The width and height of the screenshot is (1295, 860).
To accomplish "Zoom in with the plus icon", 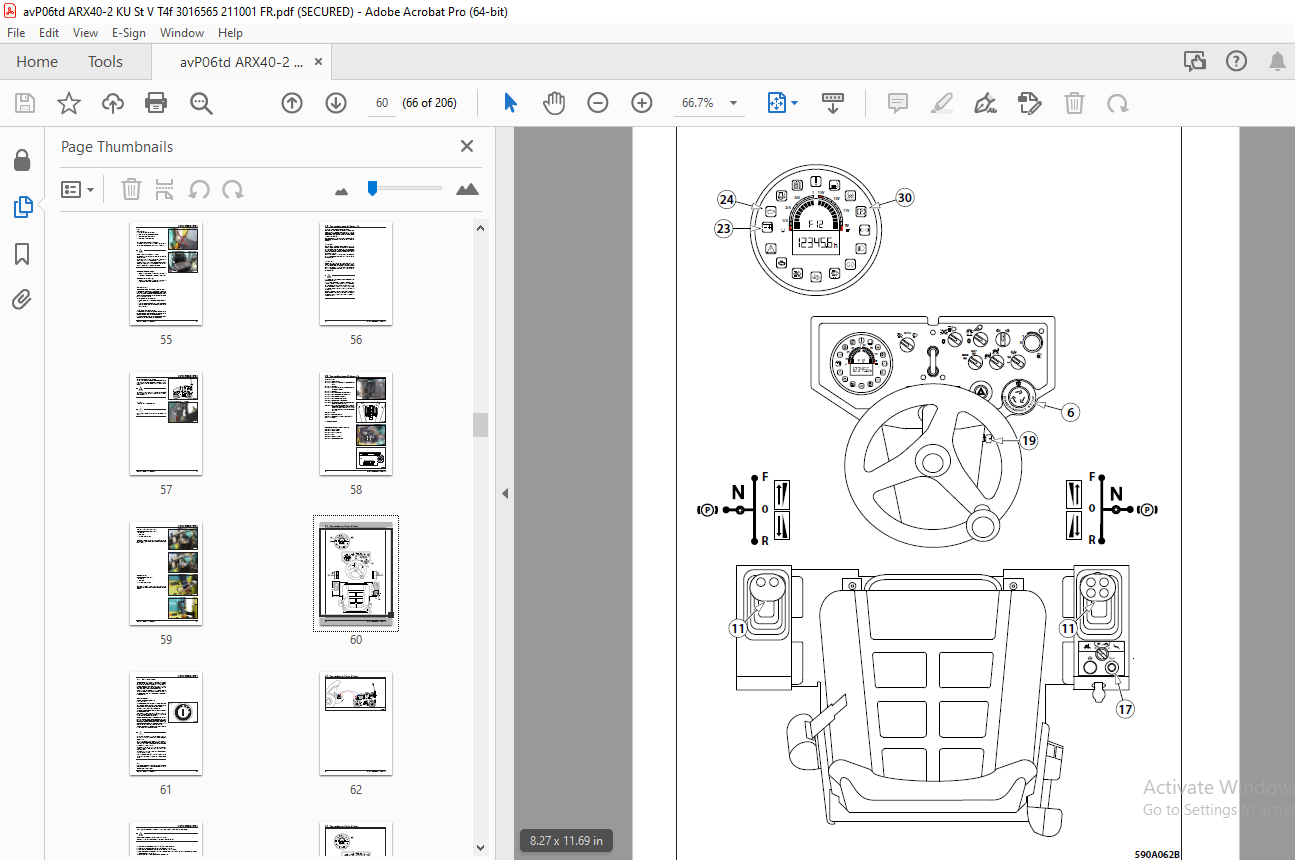I will pos(642,103).
